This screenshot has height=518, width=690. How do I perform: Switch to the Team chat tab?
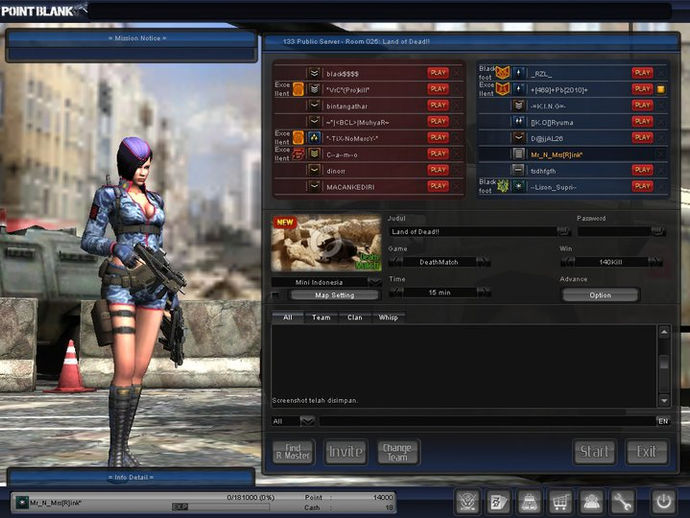click(x=321, y=317)
